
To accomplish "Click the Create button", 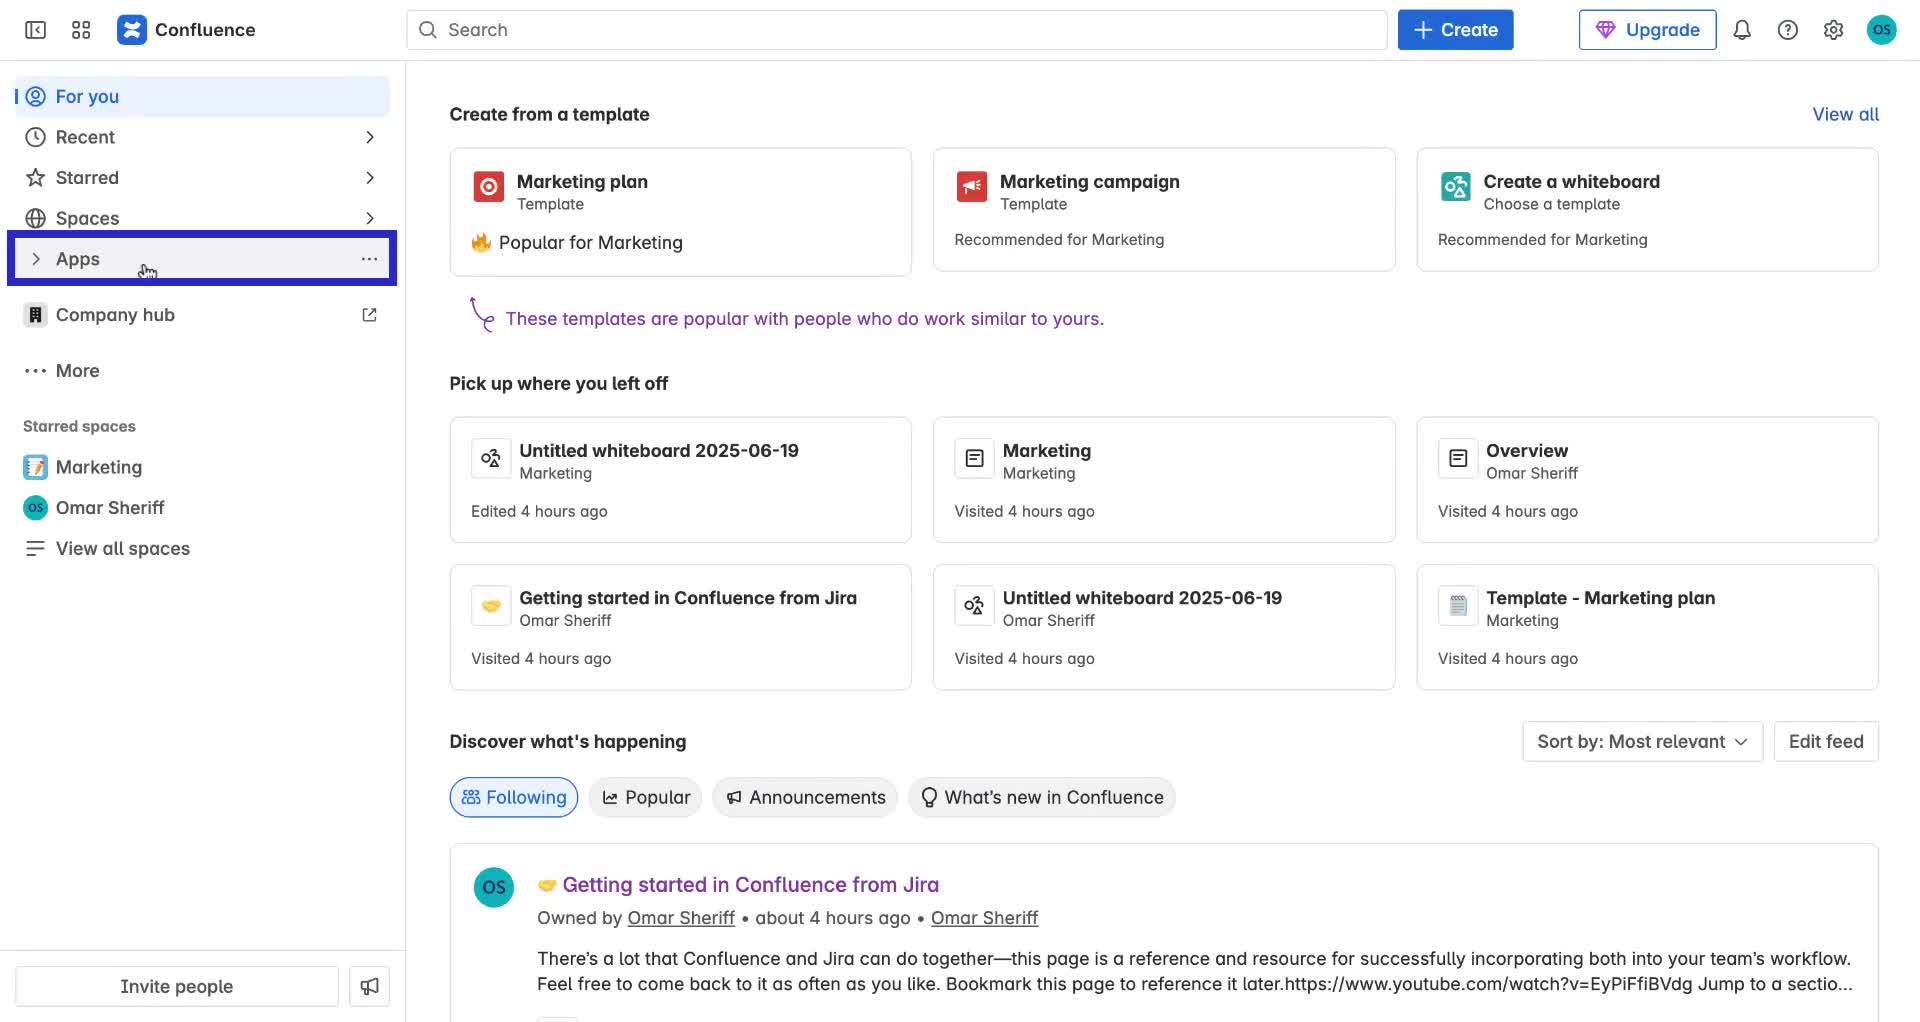I will coord(1455,29).
